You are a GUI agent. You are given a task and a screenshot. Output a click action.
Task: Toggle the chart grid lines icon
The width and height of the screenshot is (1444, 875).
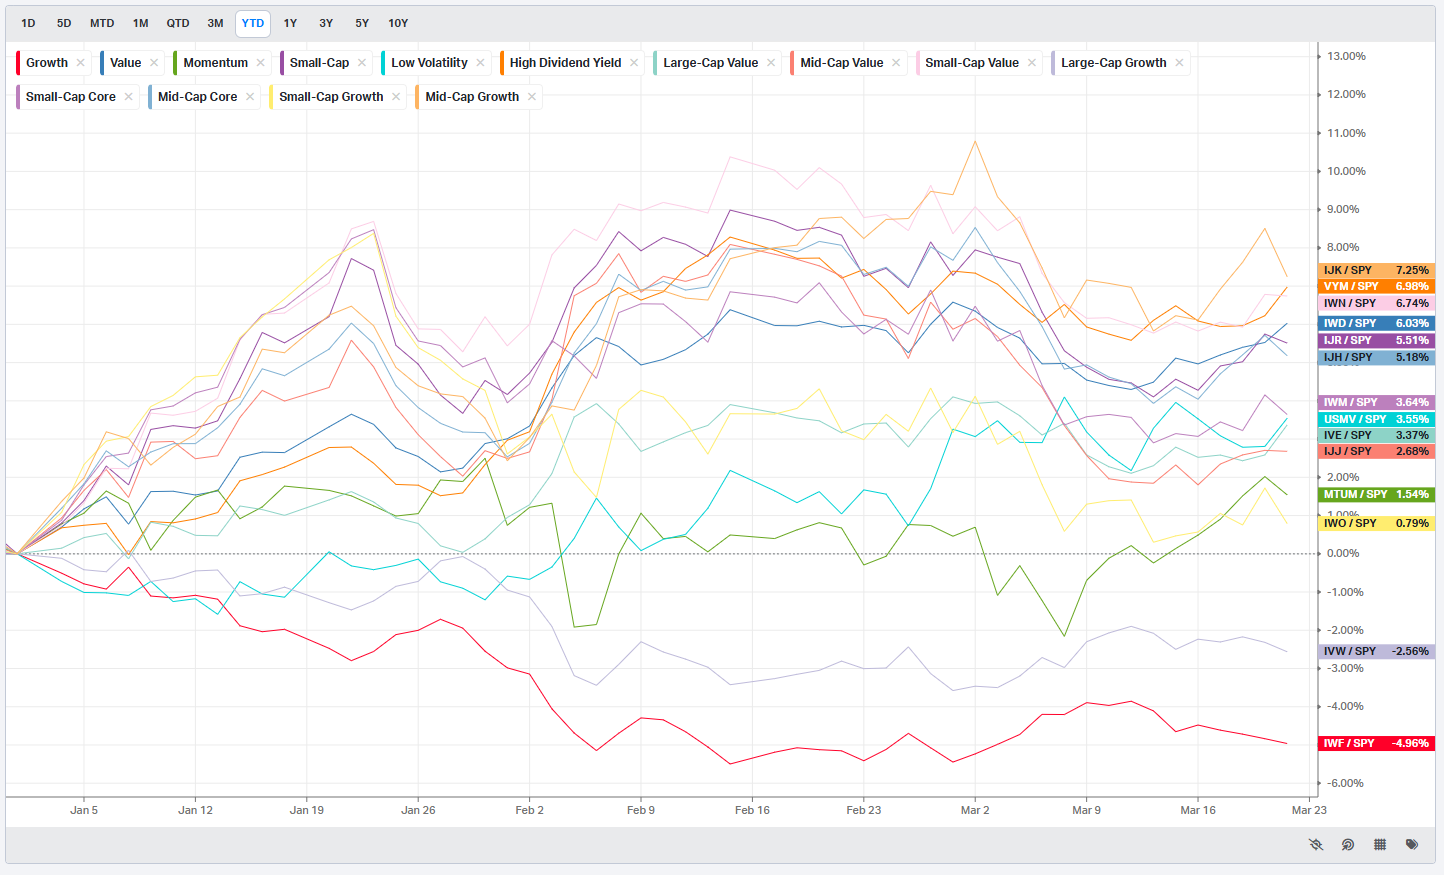coord(1380,845)
